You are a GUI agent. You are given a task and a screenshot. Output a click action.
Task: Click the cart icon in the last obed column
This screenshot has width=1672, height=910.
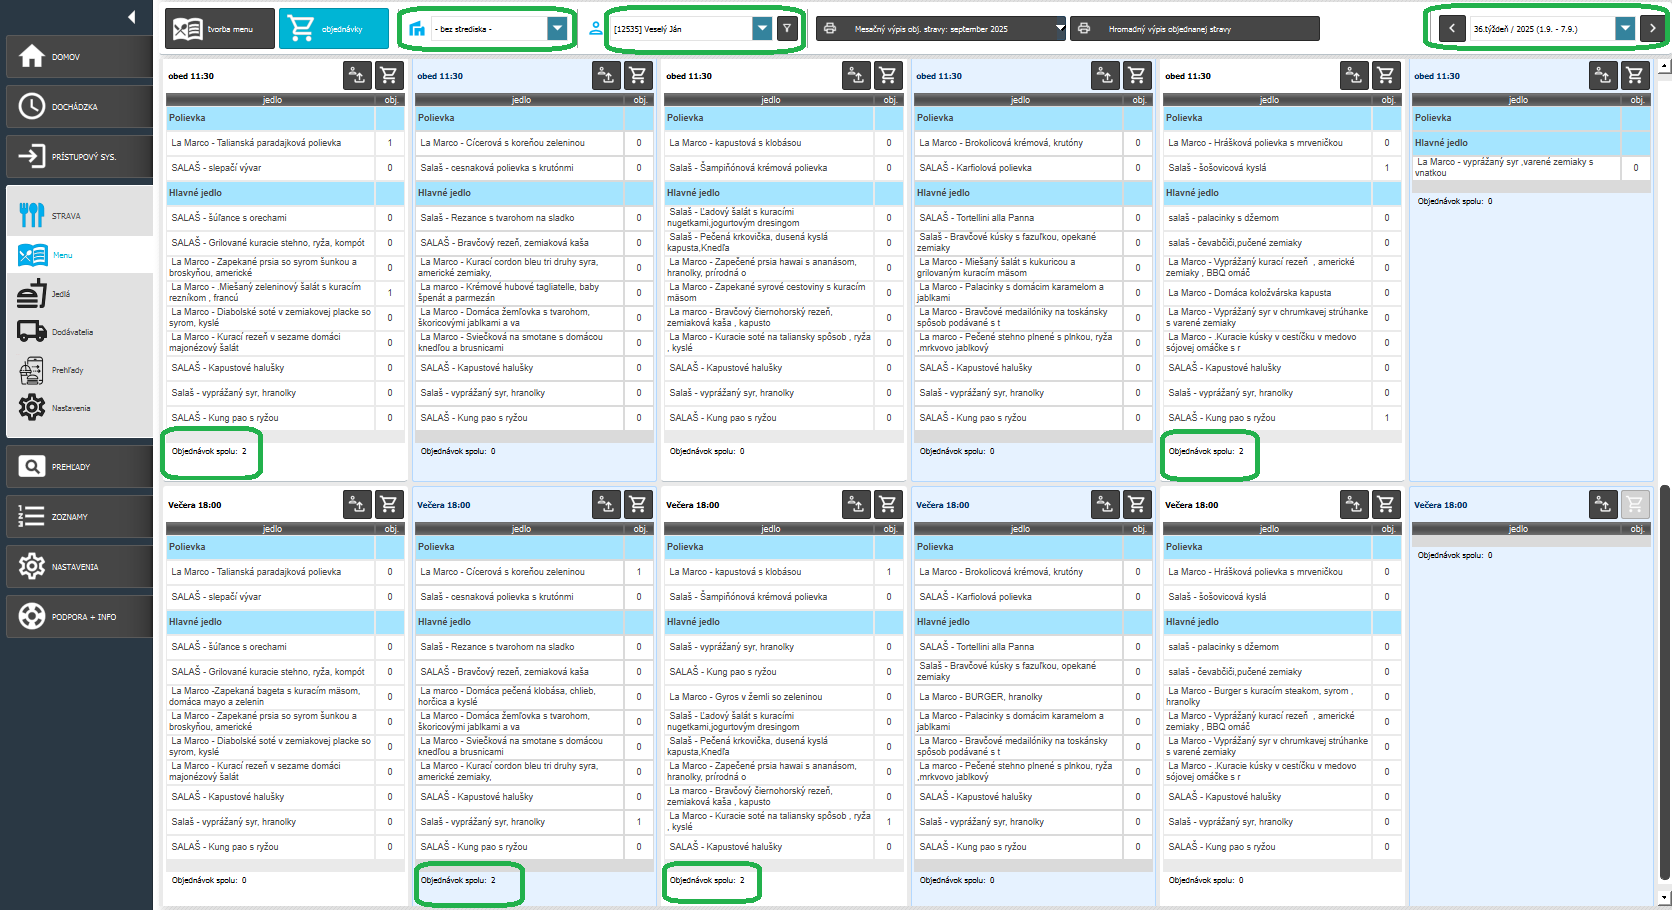1634,75
